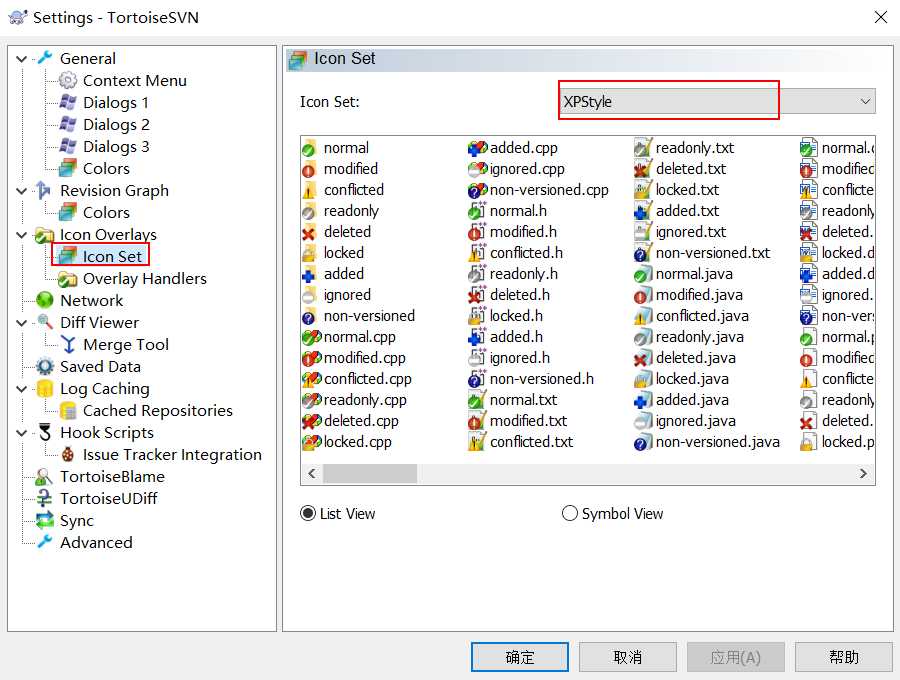Click the 帮助 Help button
Viewport: 900px width, 680px height.
[x=844, y=656]
